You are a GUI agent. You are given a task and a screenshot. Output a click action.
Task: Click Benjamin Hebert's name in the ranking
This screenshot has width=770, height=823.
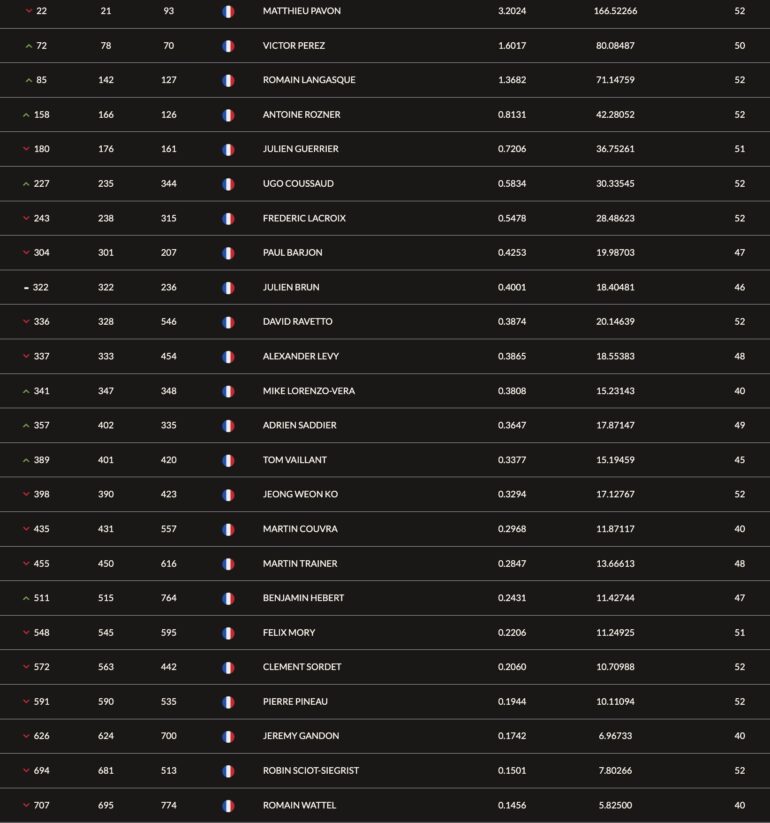(303, 598)
